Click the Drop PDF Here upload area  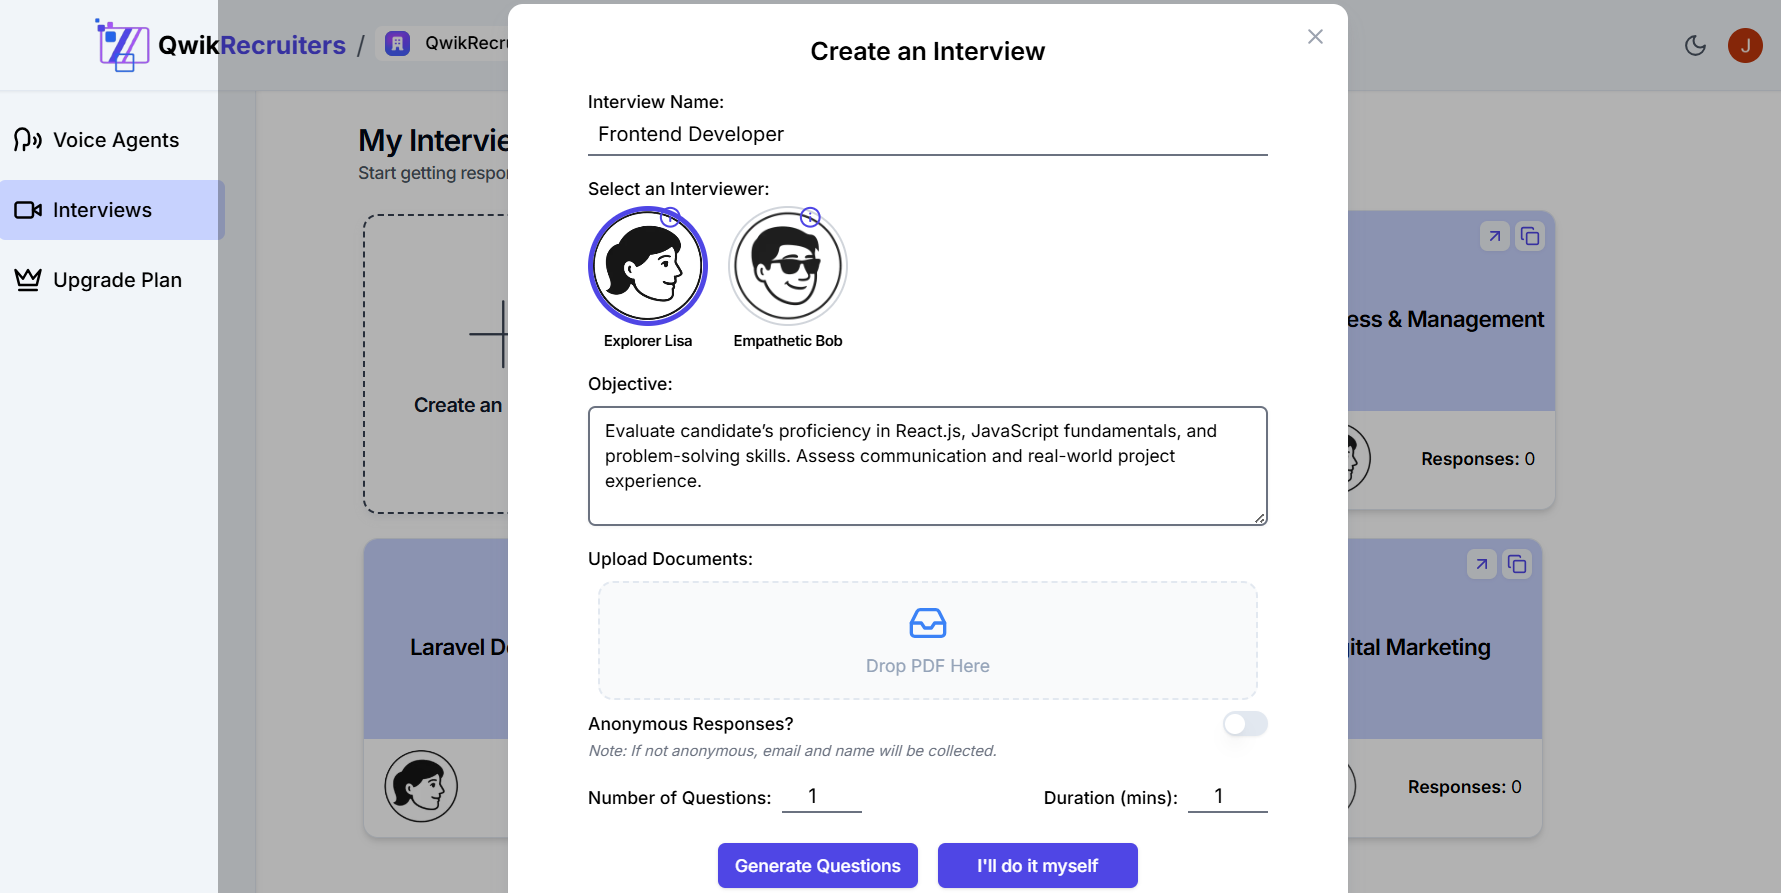(x=927, y=640)
